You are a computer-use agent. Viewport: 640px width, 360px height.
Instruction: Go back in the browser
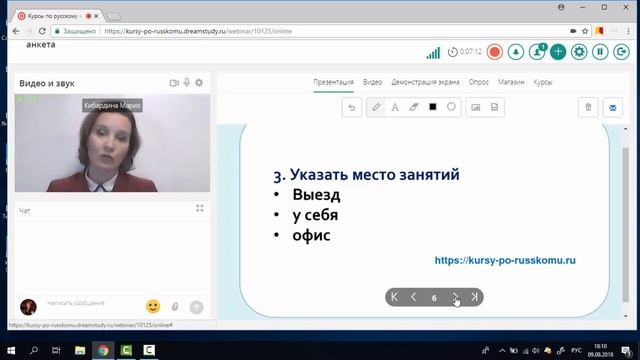16,31
